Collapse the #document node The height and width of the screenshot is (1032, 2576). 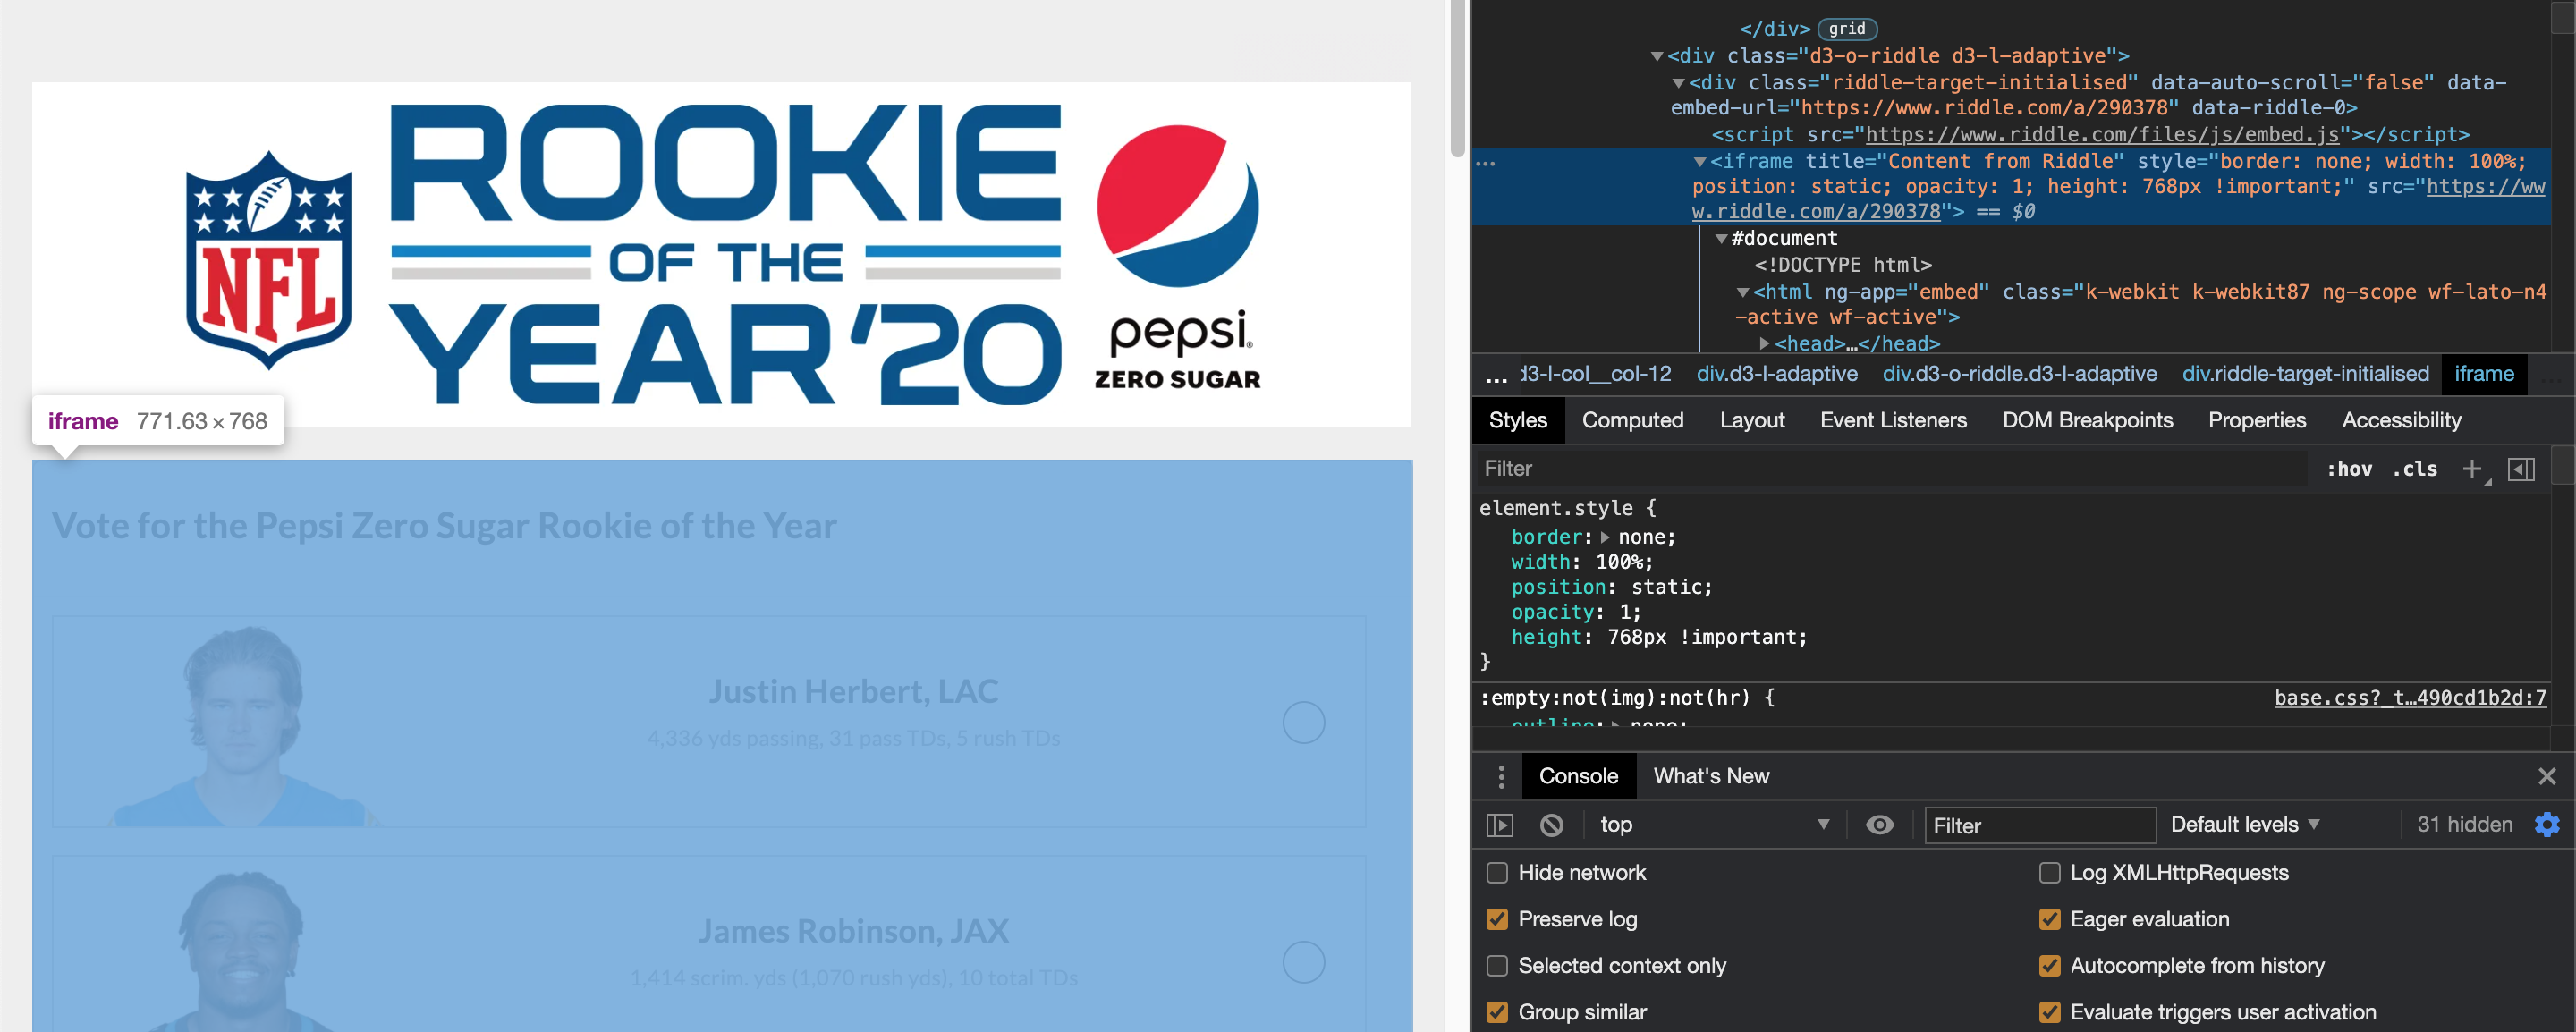click(x=1721, y=239)
